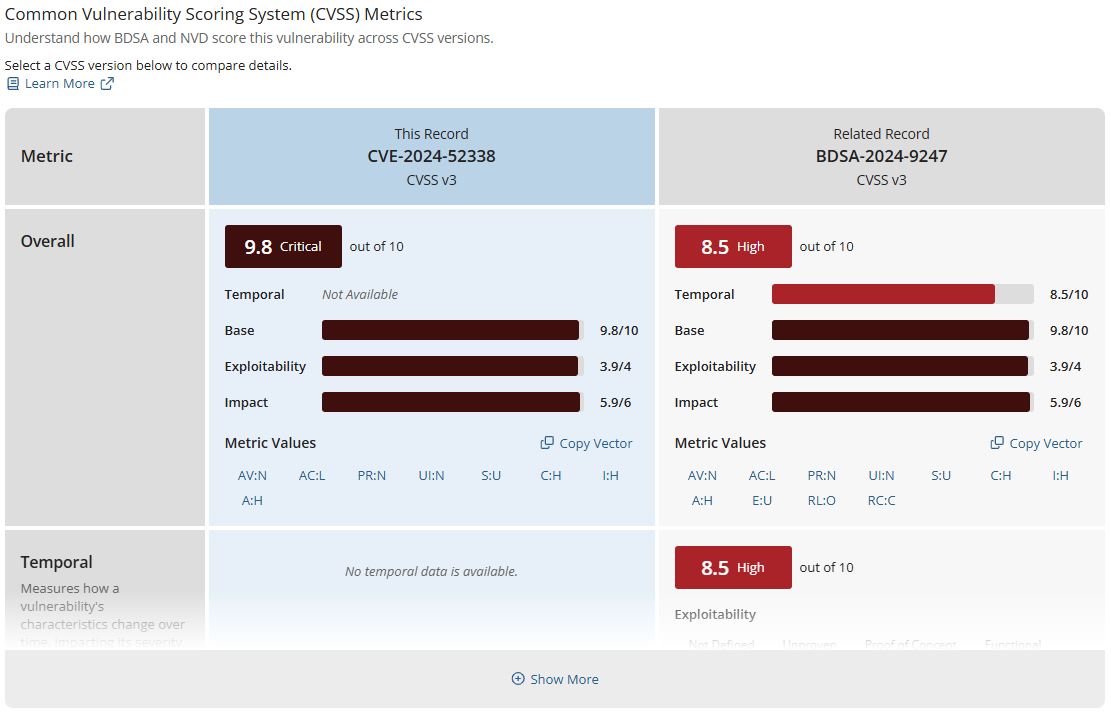Click the RC:C metric value
The width and height of the screenshot is (1111, 712).
[881, 500]
